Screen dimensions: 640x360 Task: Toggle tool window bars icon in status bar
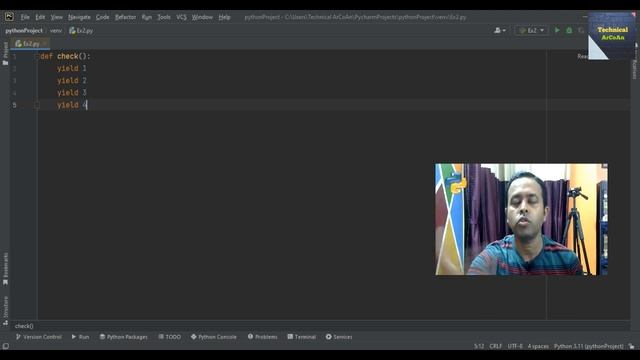tap(6, 346)
